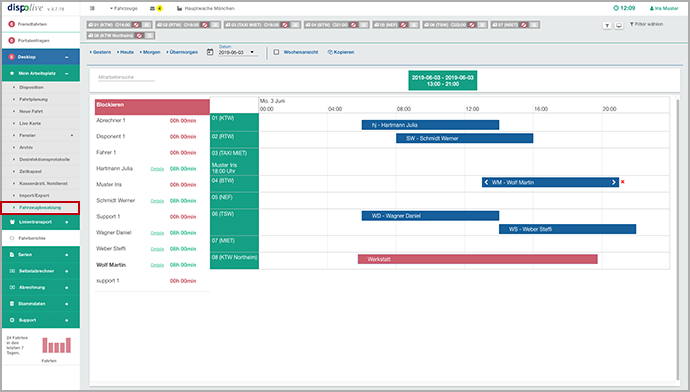The image size is (690, 392).
Task: Click the red block icon on 06 (TSW) chip
Action: 472,25
